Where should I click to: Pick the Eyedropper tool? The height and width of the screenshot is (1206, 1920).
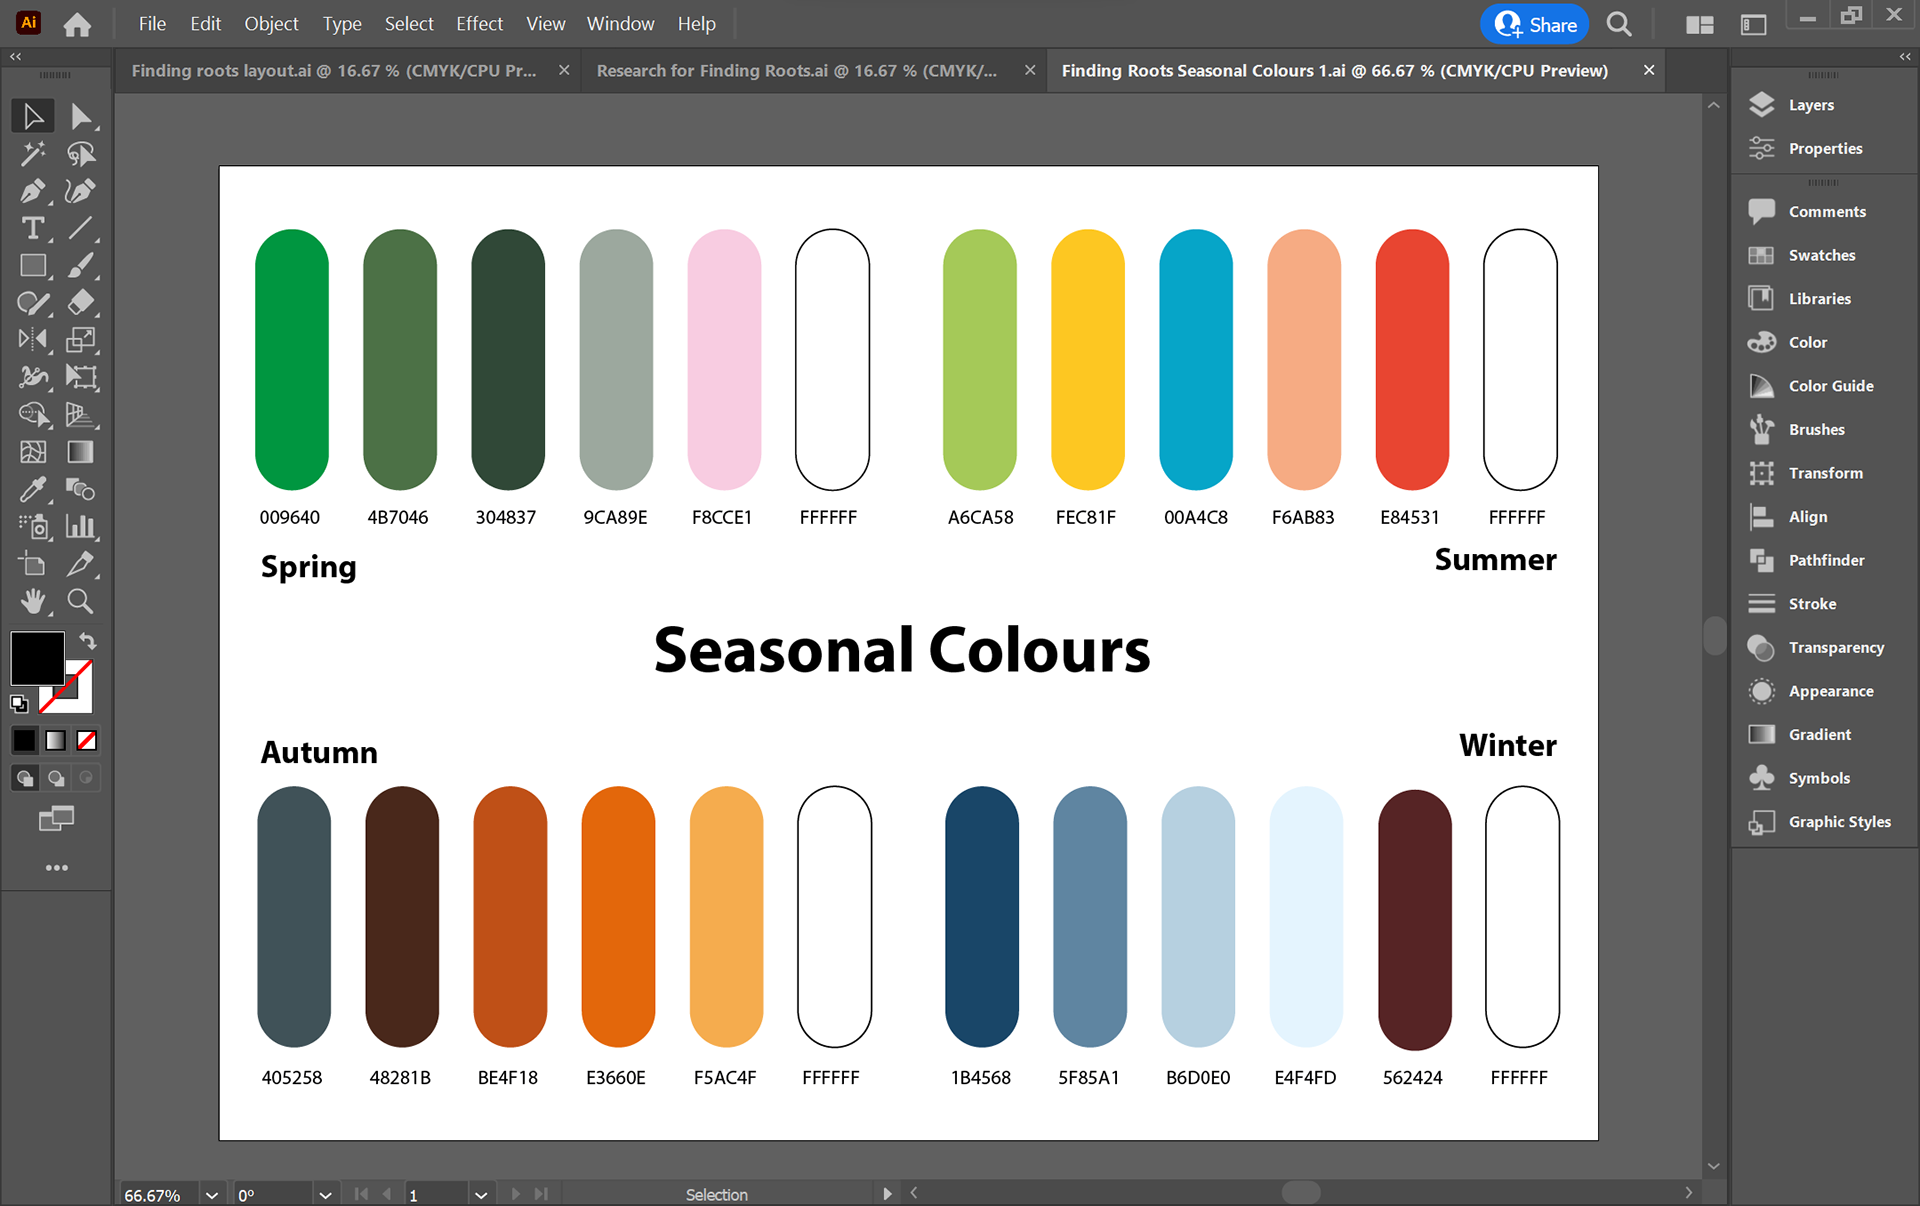click(x=32, y=489)
